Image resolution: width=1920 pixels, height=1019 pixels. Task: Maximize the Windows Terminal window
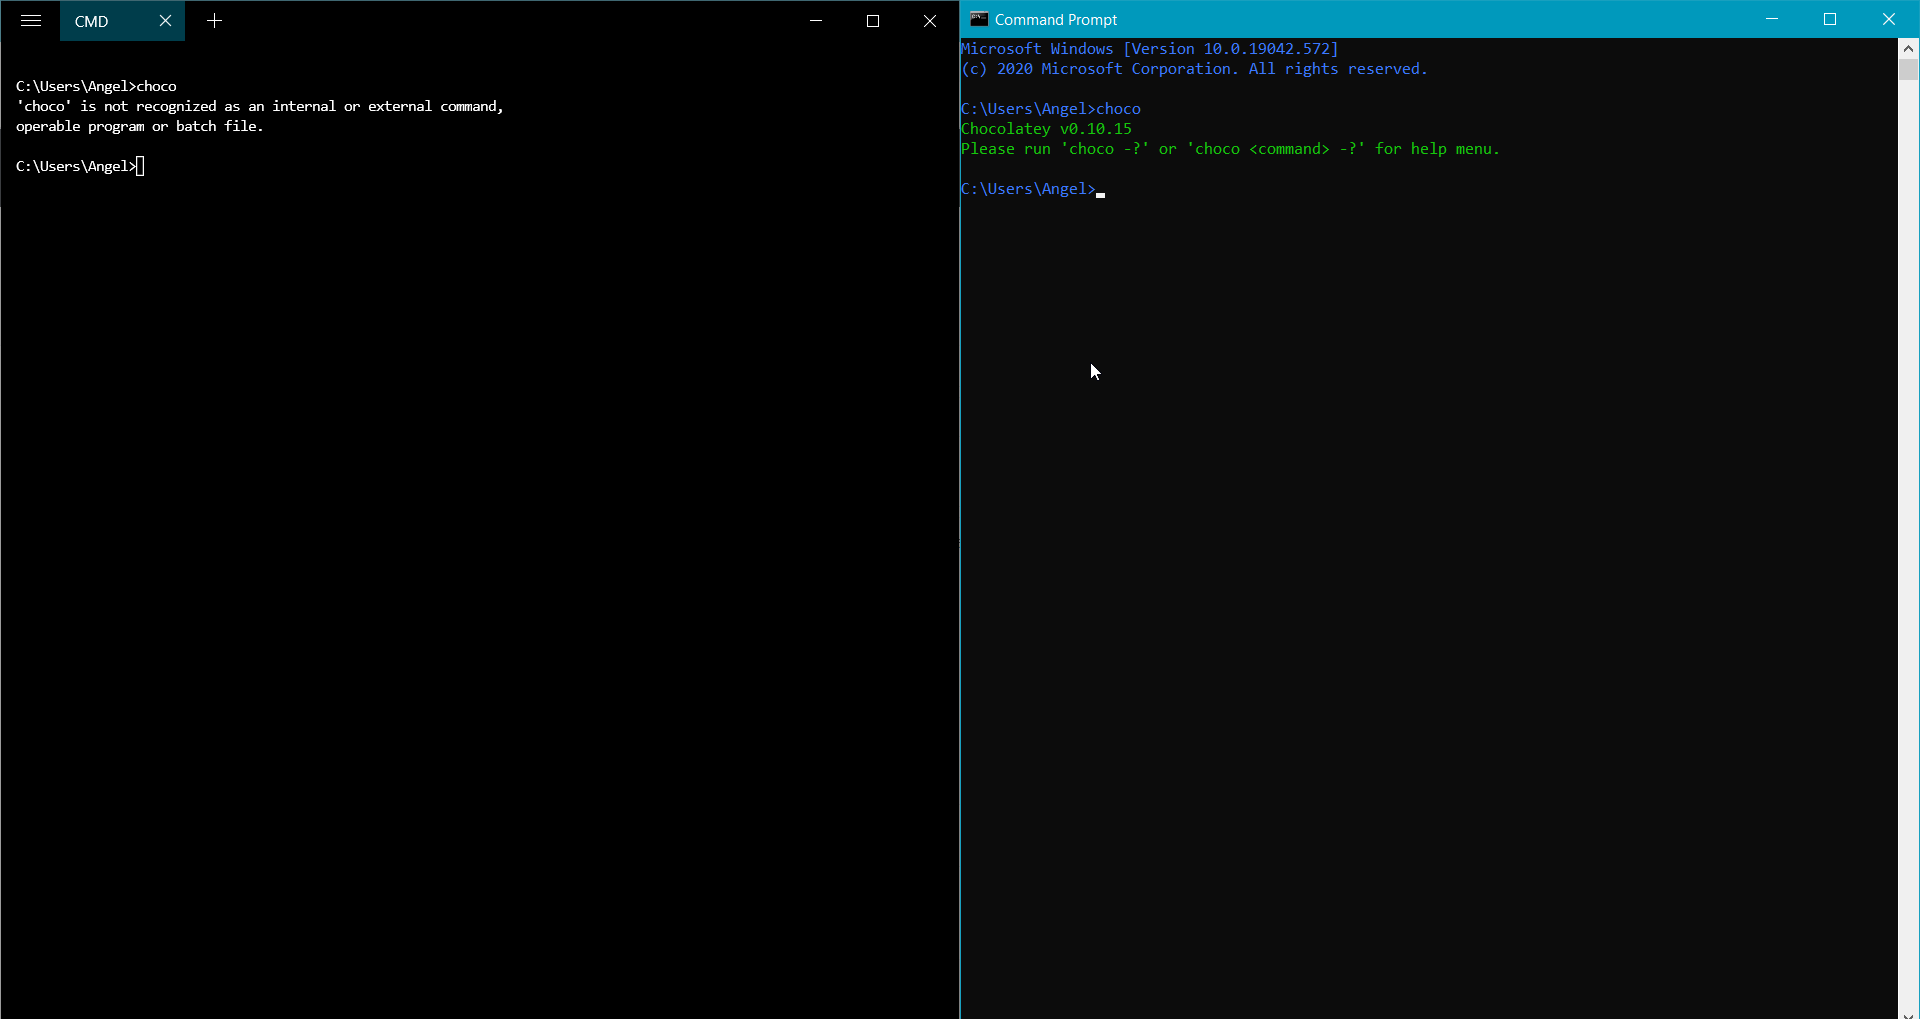pos(872,20)
